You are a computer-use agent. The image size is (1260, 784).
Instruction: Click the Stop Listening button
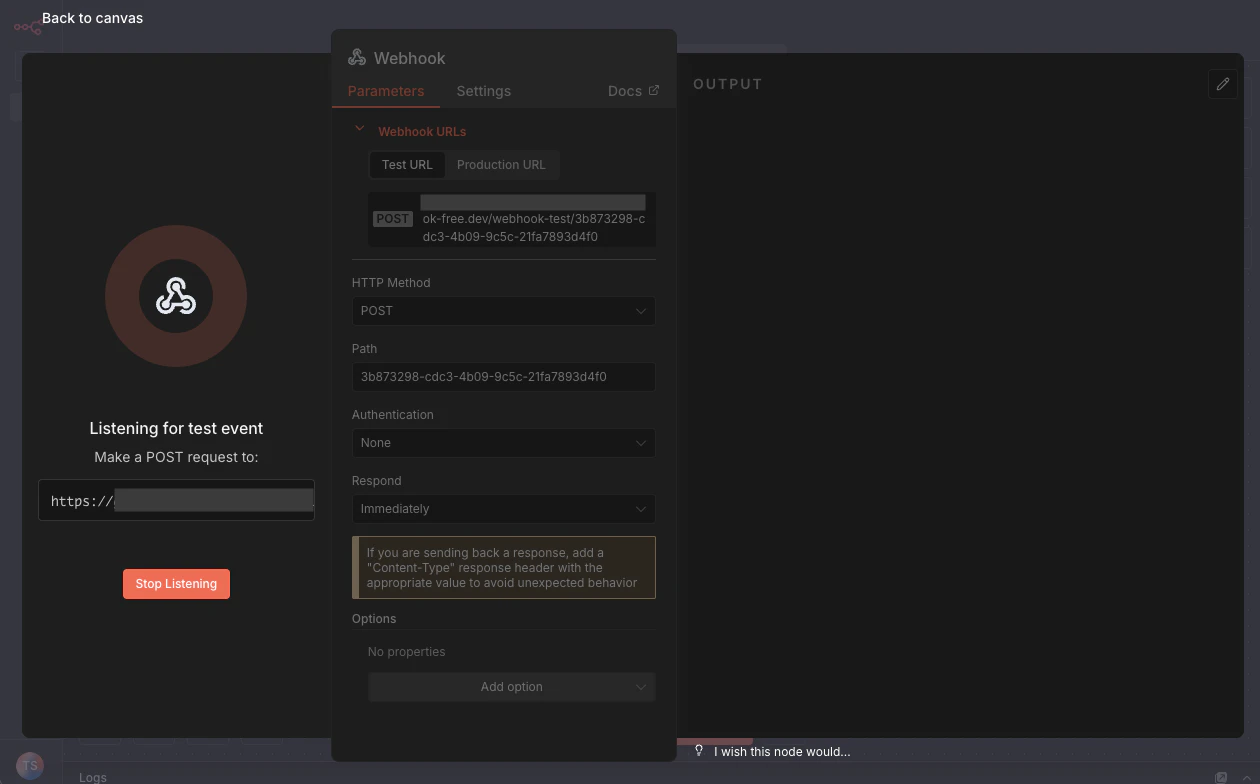pyautogui.click(x=176, y=584)
